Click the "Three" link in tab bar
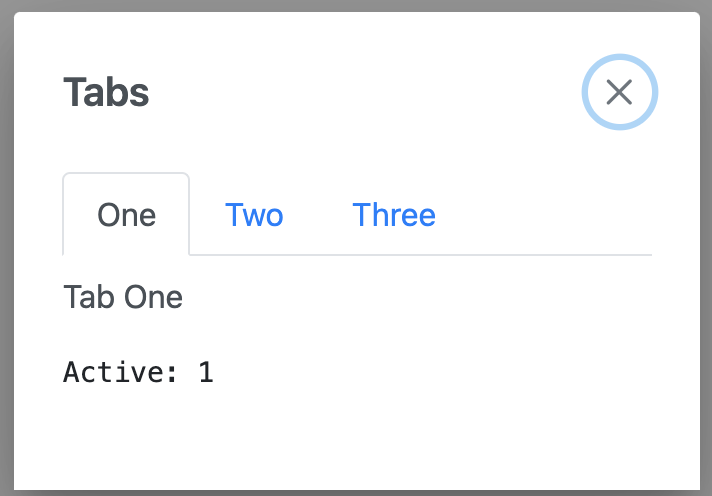The image size is (712, 496). click(x=394, y=215)
